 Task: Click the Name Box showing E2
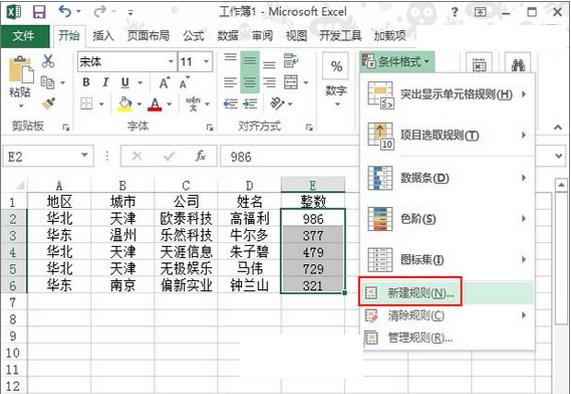48,156
